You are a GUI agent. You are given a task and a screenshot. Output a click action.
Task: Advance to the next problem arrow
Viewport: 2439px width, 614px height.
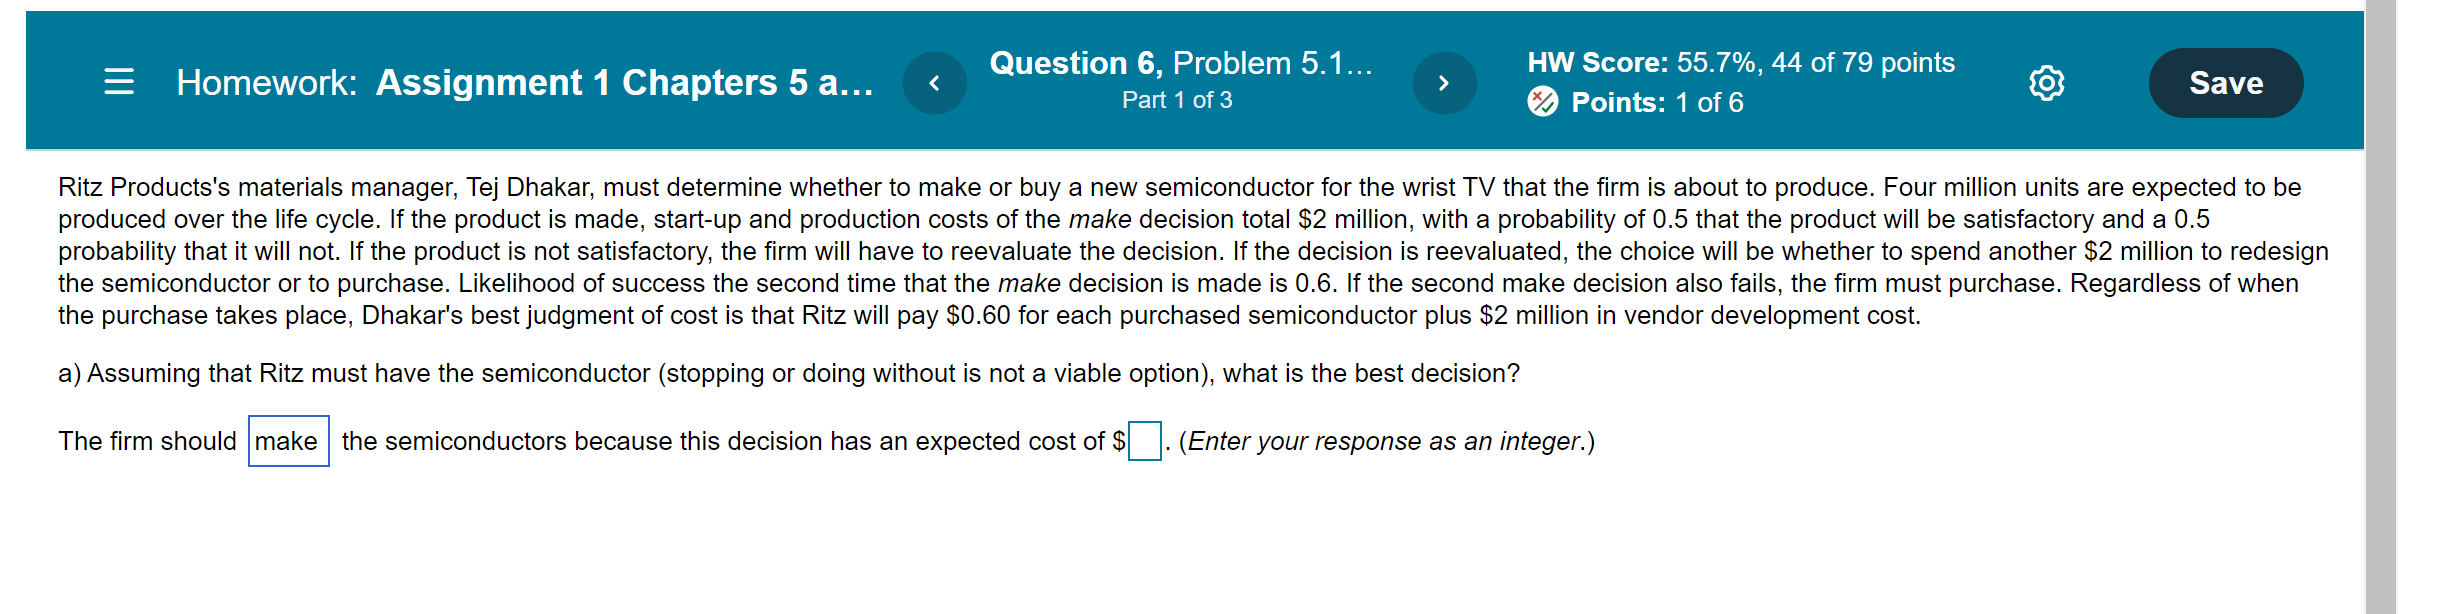click(x=1444, y=83)
